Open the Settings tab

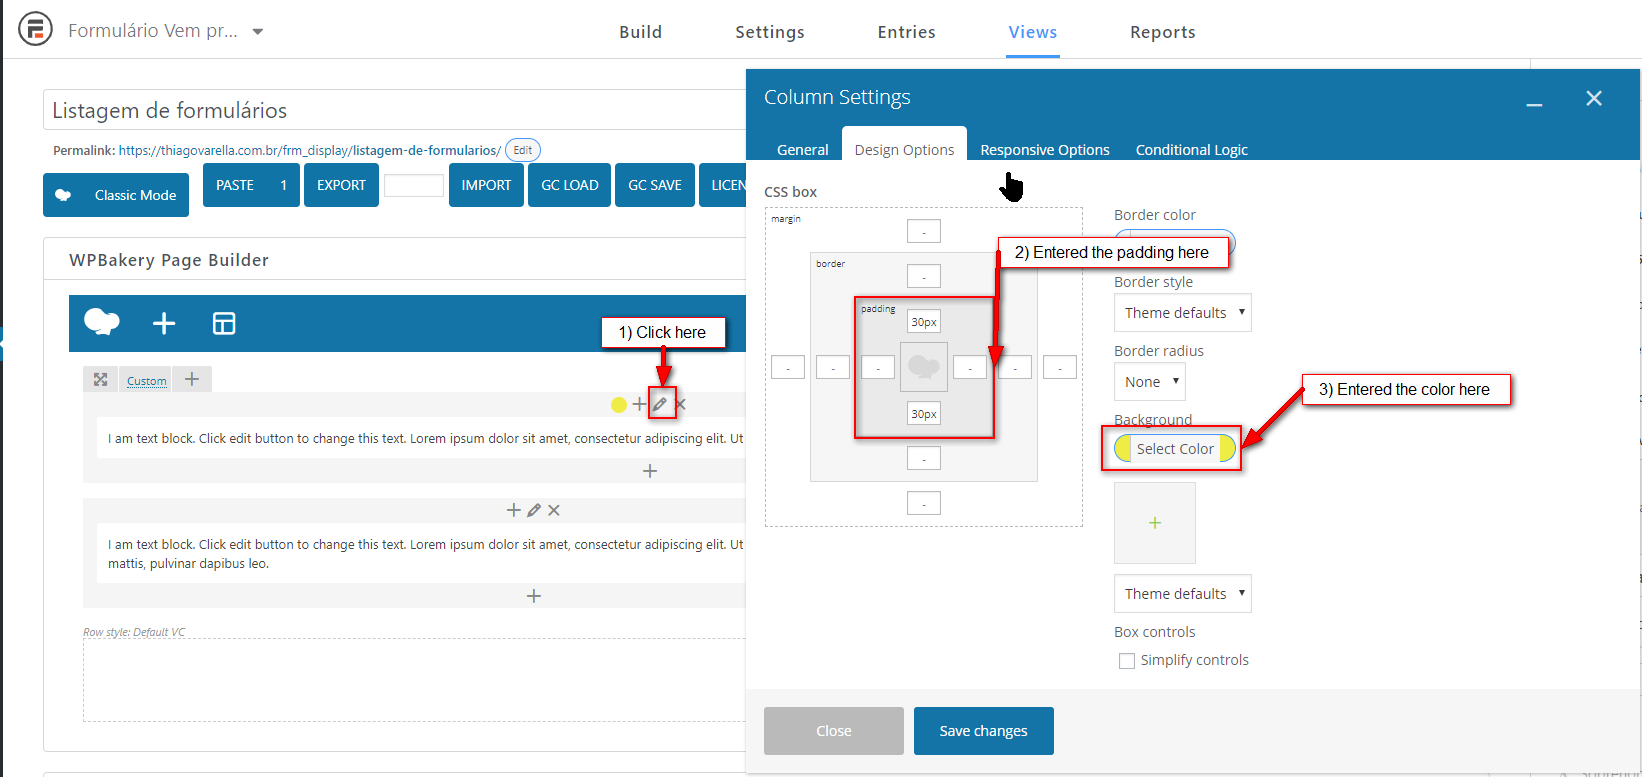(769, 32)
